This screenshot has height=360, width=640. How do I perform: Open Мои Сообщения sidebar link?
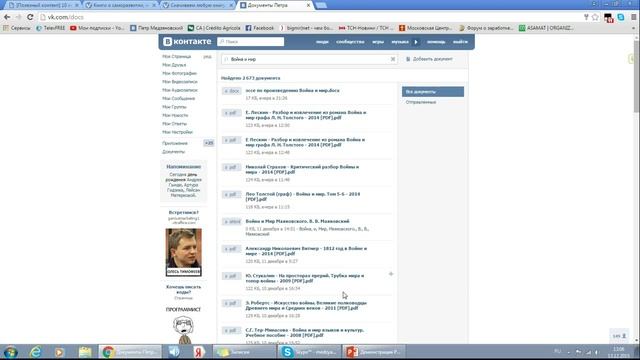coord(178,98)
